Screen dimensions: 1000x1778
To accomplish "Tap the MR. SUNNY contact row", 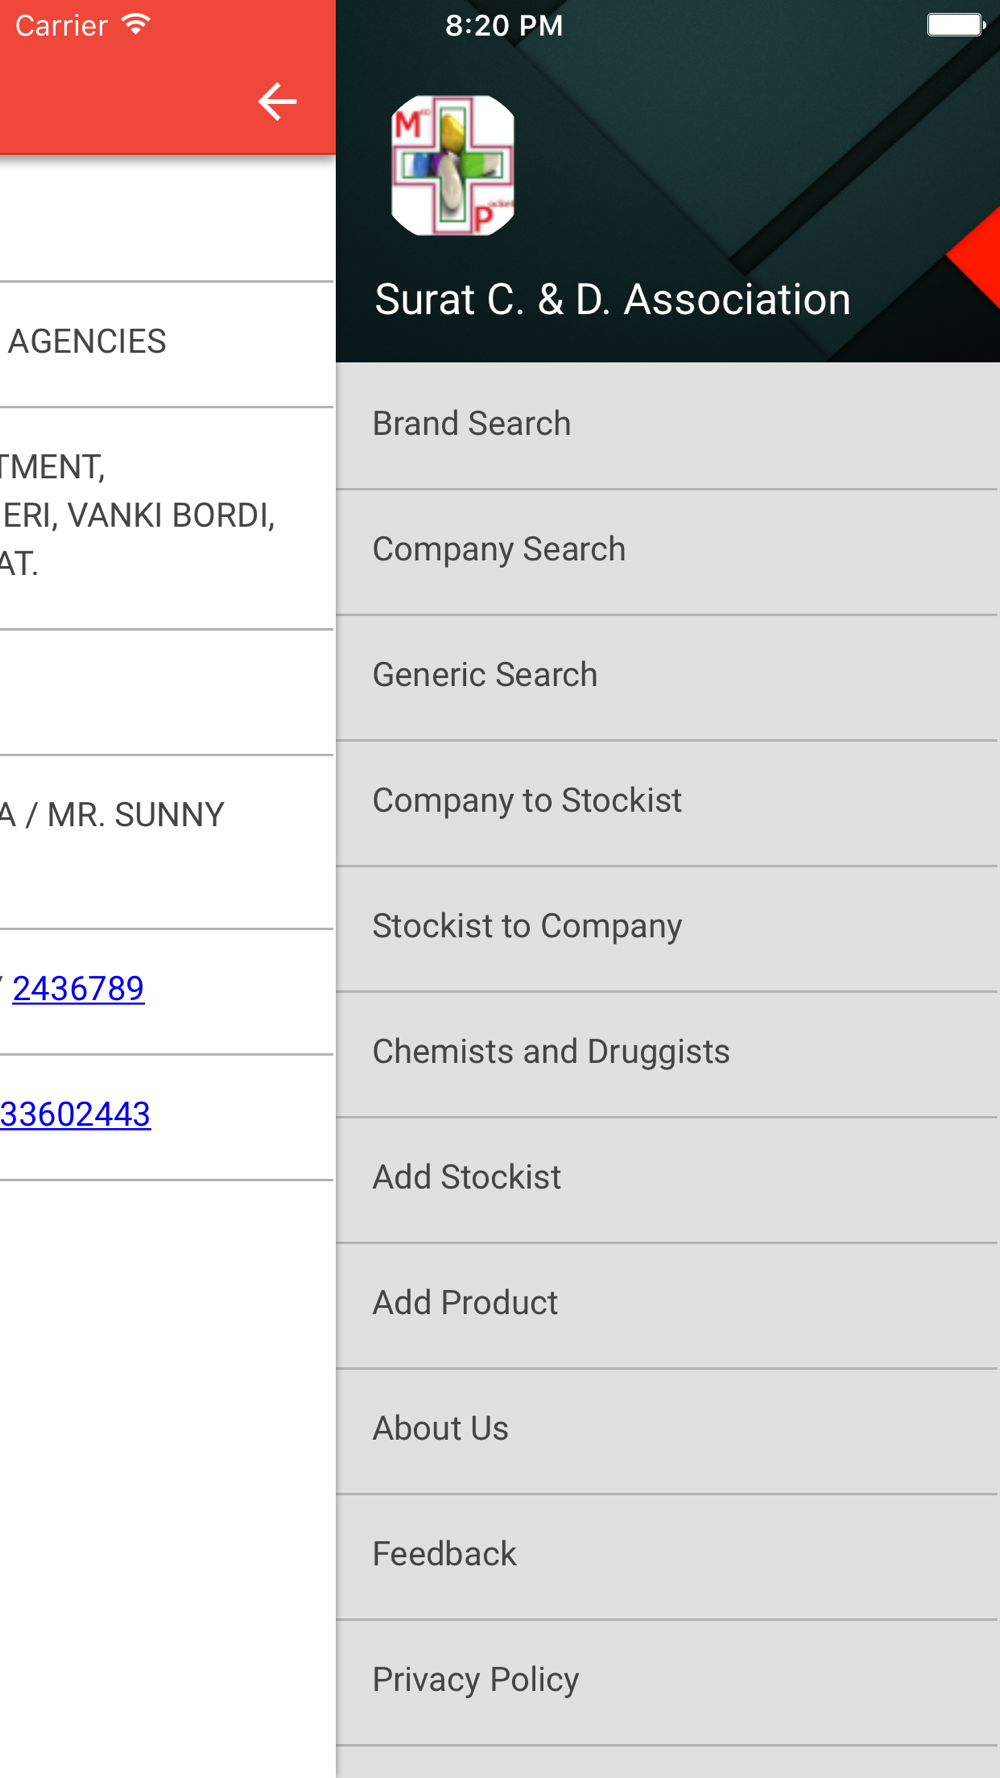I will pos(167,842).
